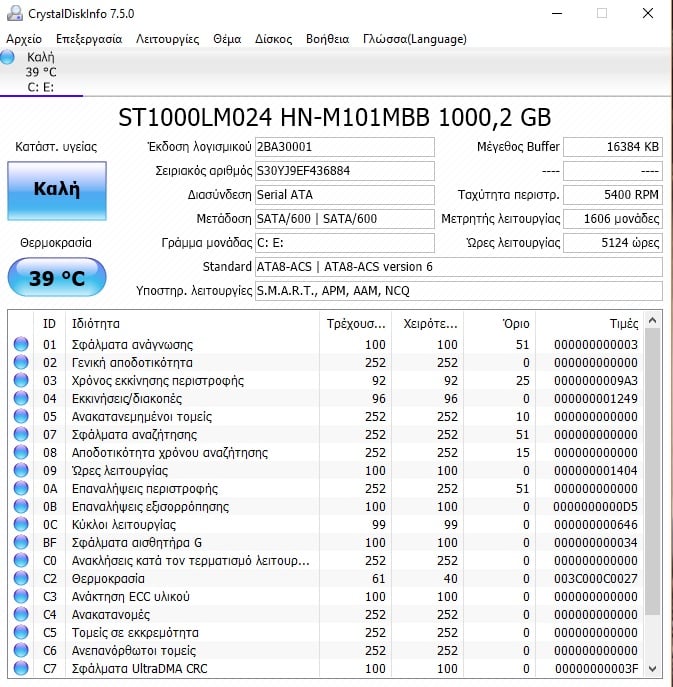673x687 pixels.
Task: Open the Επεξεργασία menu
Action: click(x=89, y=39)
